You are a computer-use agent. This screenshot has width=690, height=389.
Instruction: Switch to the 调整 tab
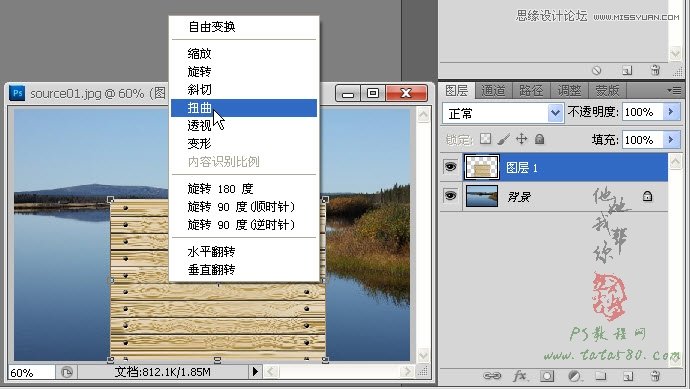(x=569, y=91)
